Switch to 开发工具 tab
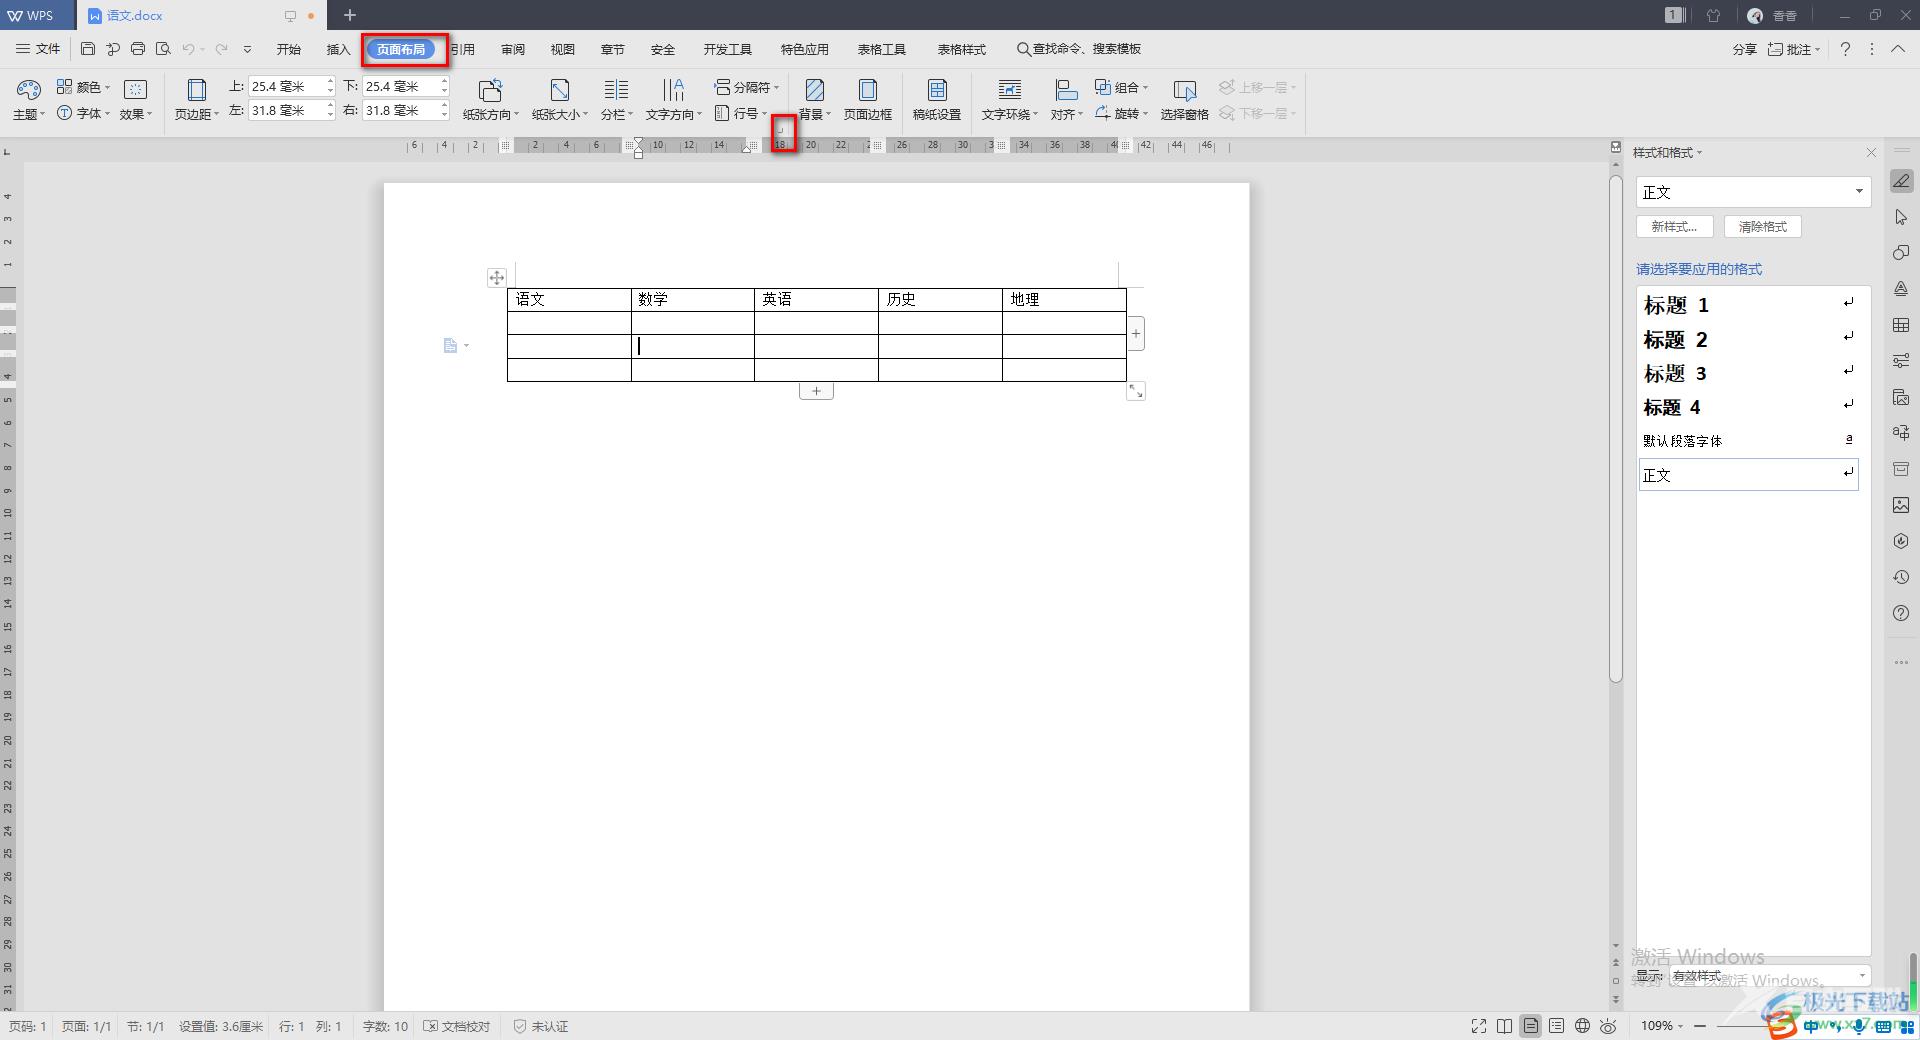This screenshot has height=1040, width=1920. (727, 49)
